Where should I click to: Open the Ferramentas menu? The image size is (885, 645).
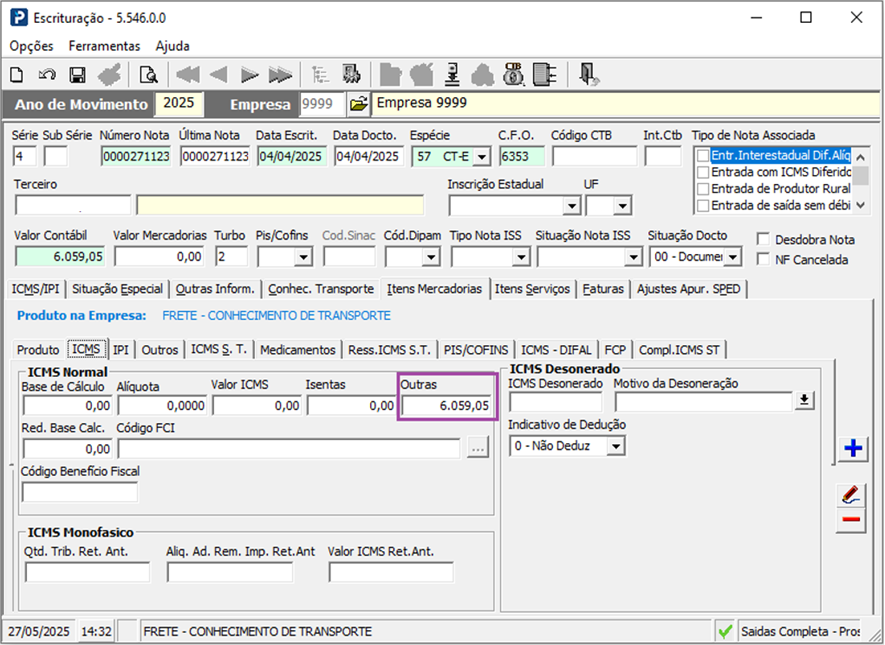[x=104, y=46]
